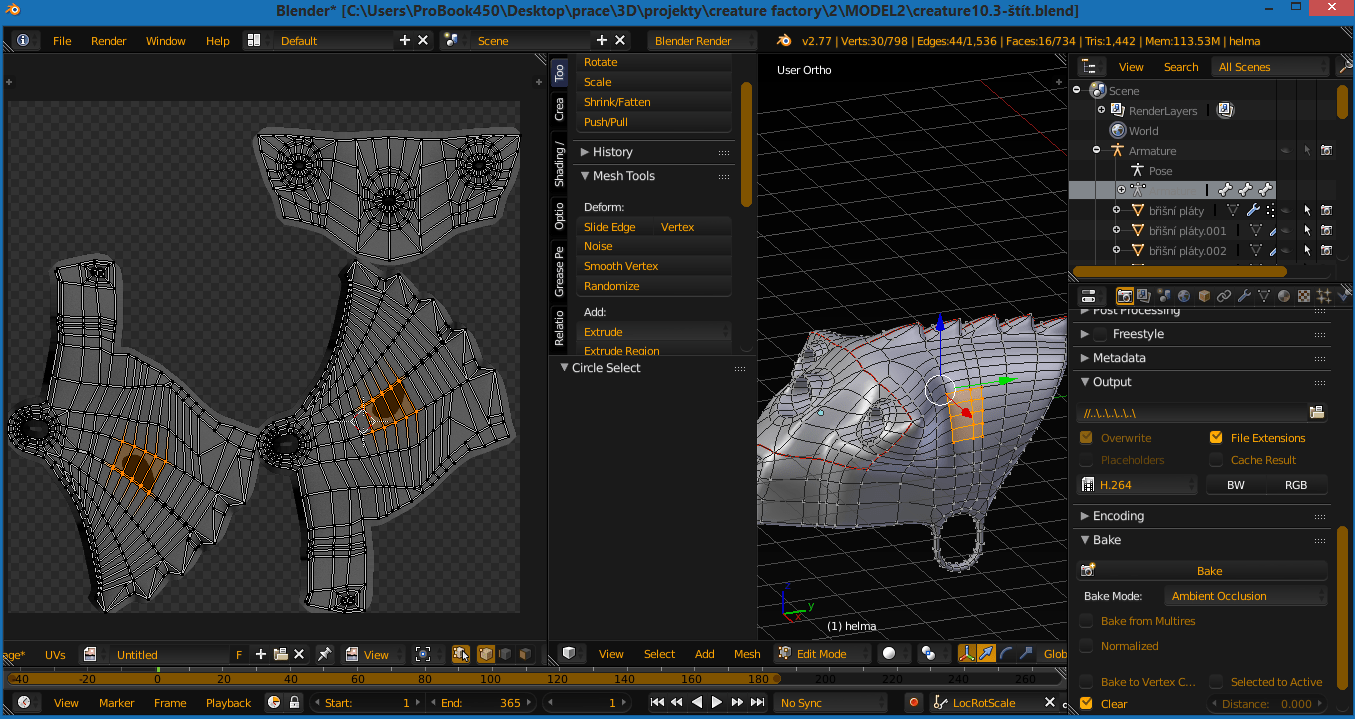Open the Render properties tab (camera icon)
This screenshot has width=1355, height=719.
click(x=1125, y=296)
